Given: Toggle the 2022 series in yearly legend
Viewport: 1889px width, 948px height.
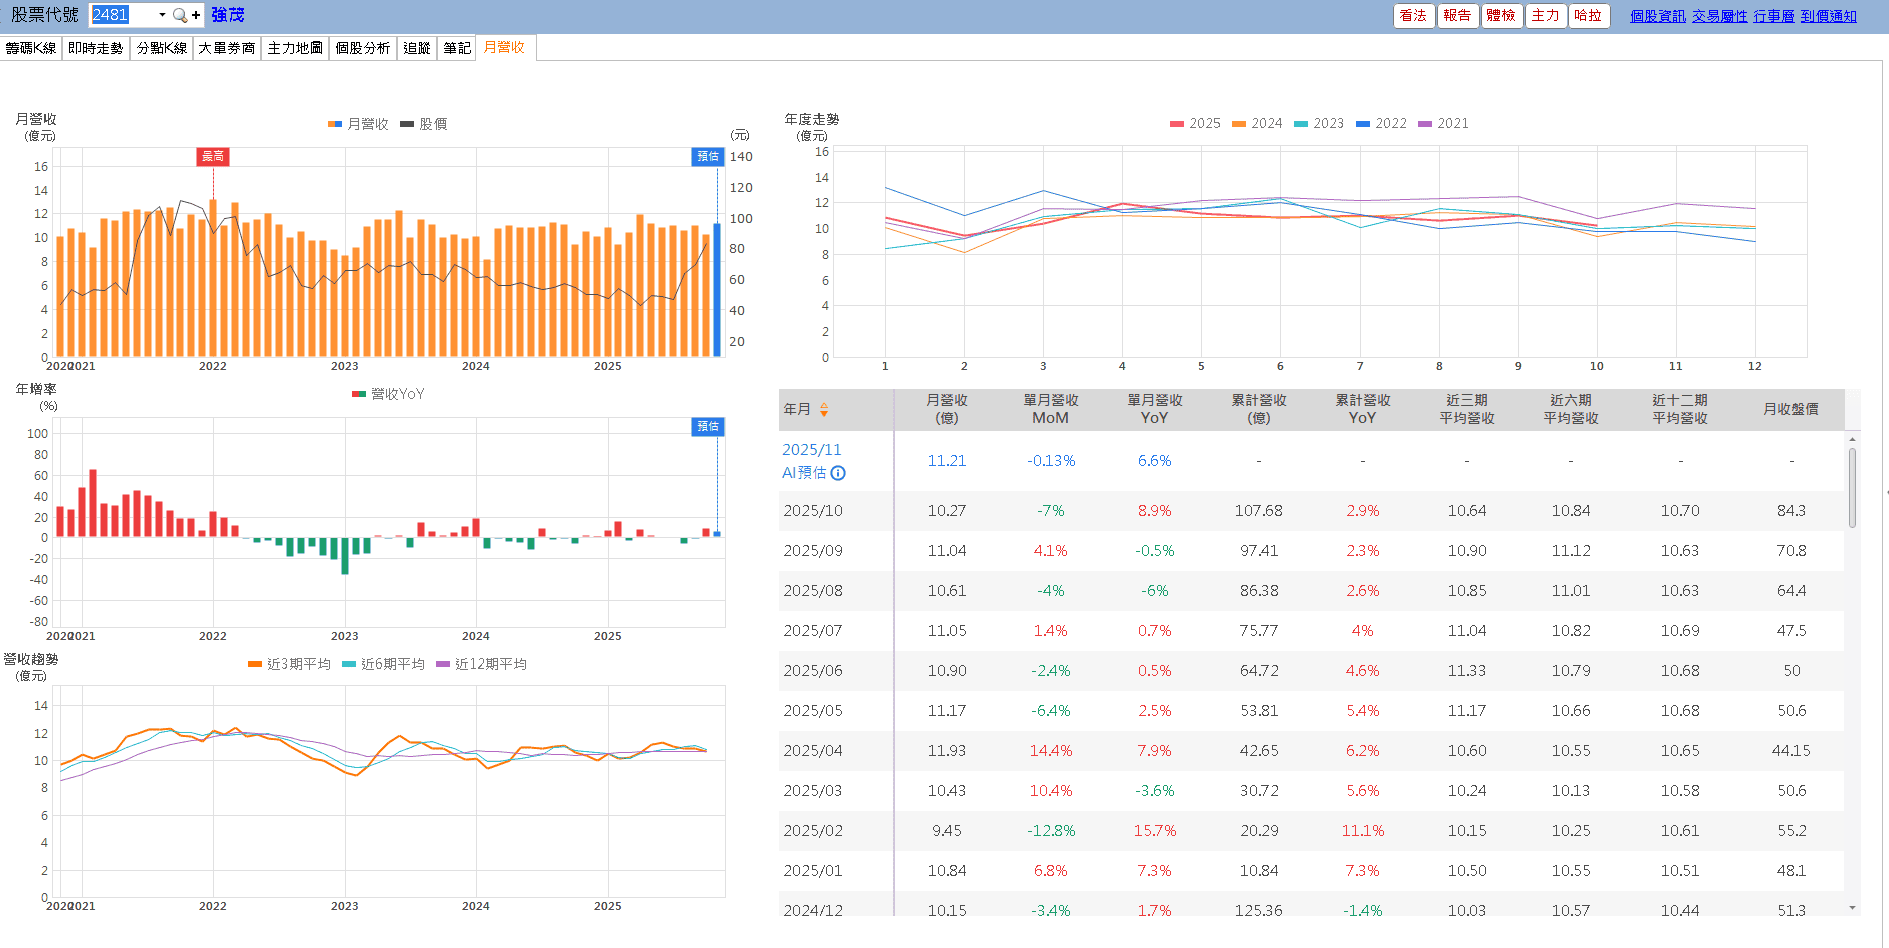Looking at the screenshot, I should tap(1381, 123).
